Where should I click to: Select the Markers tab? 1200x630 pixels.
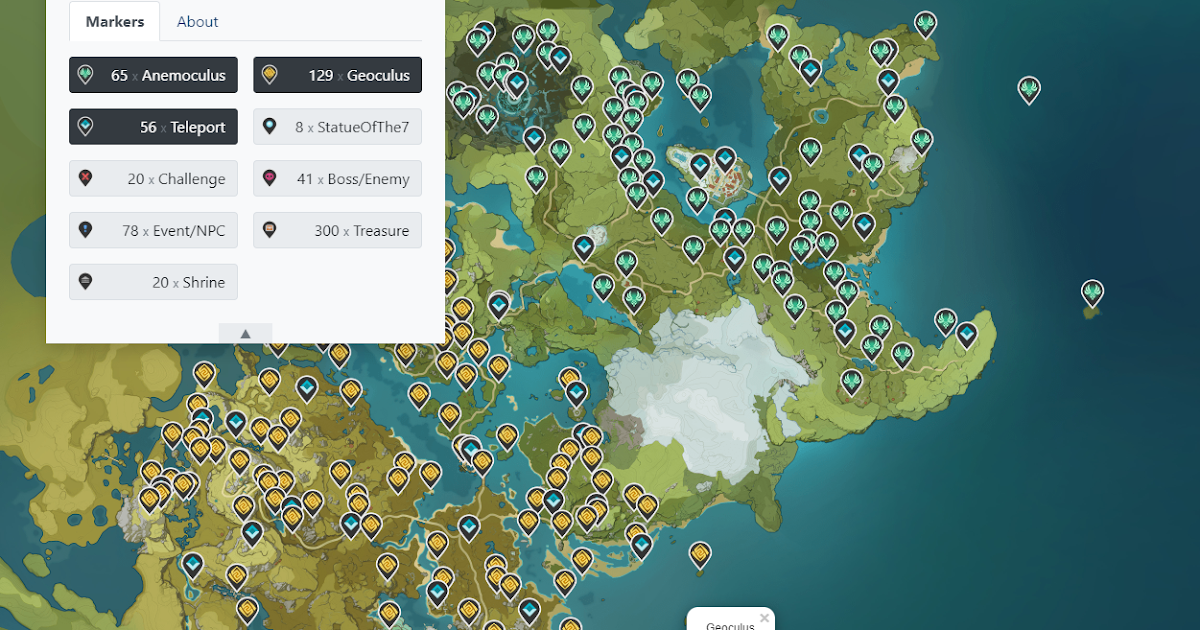pos(114,21)
